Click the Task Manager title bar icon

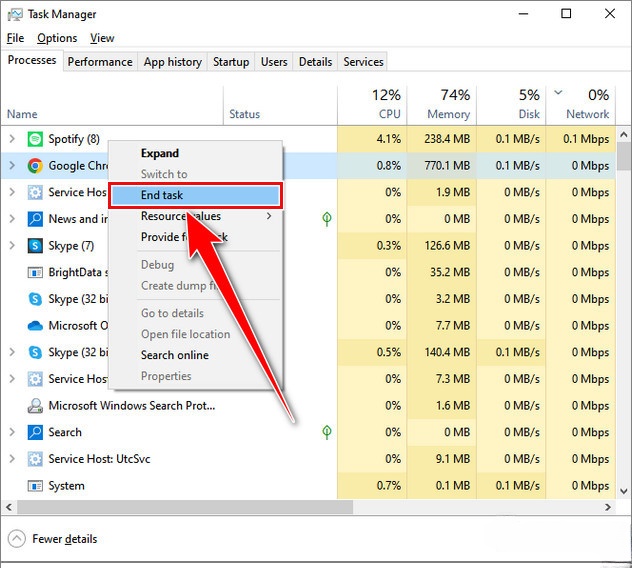point(15,15)
